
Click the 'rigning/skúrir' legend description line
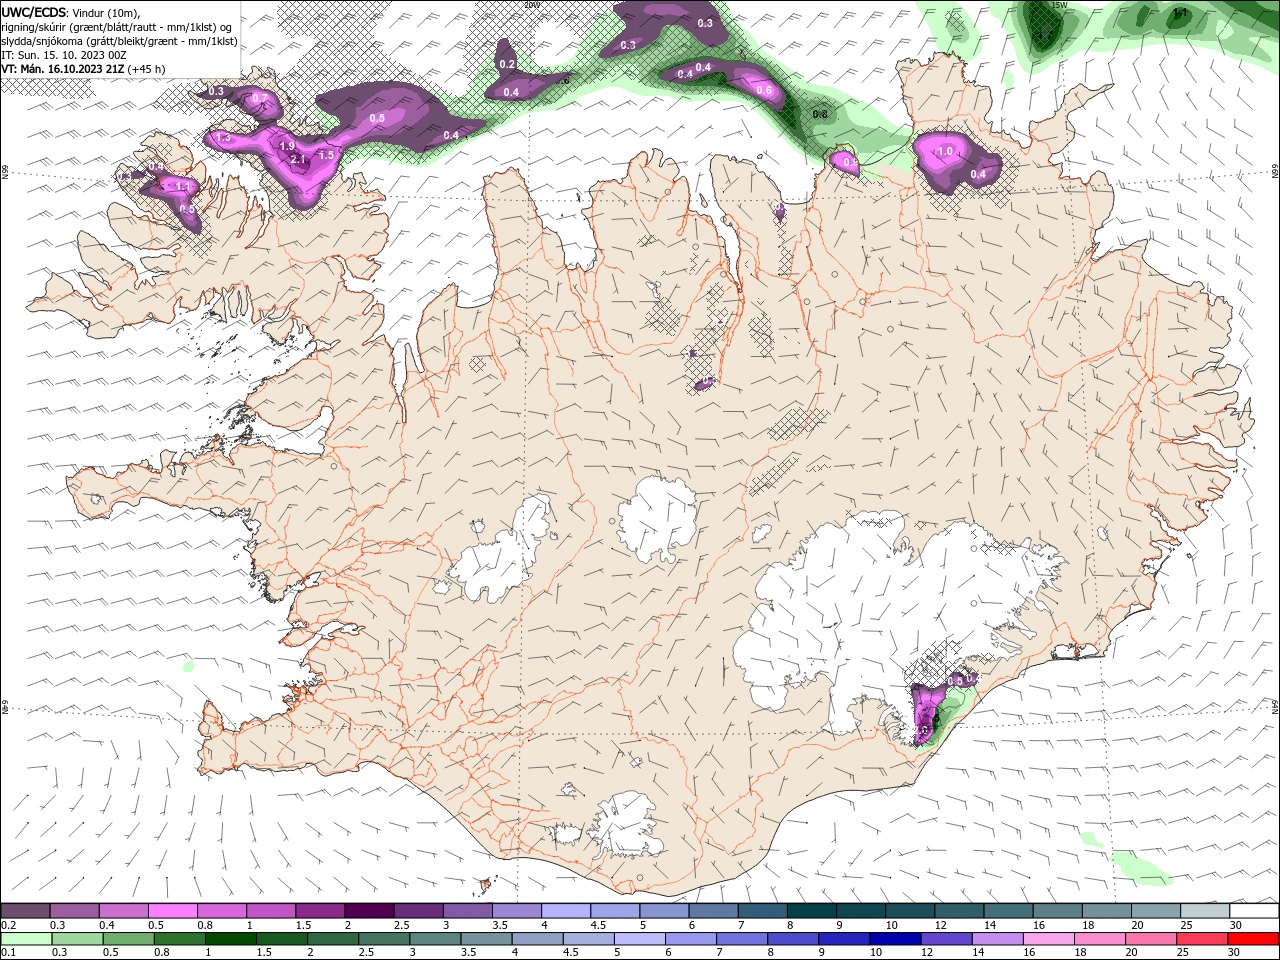(x=116, y=26)
